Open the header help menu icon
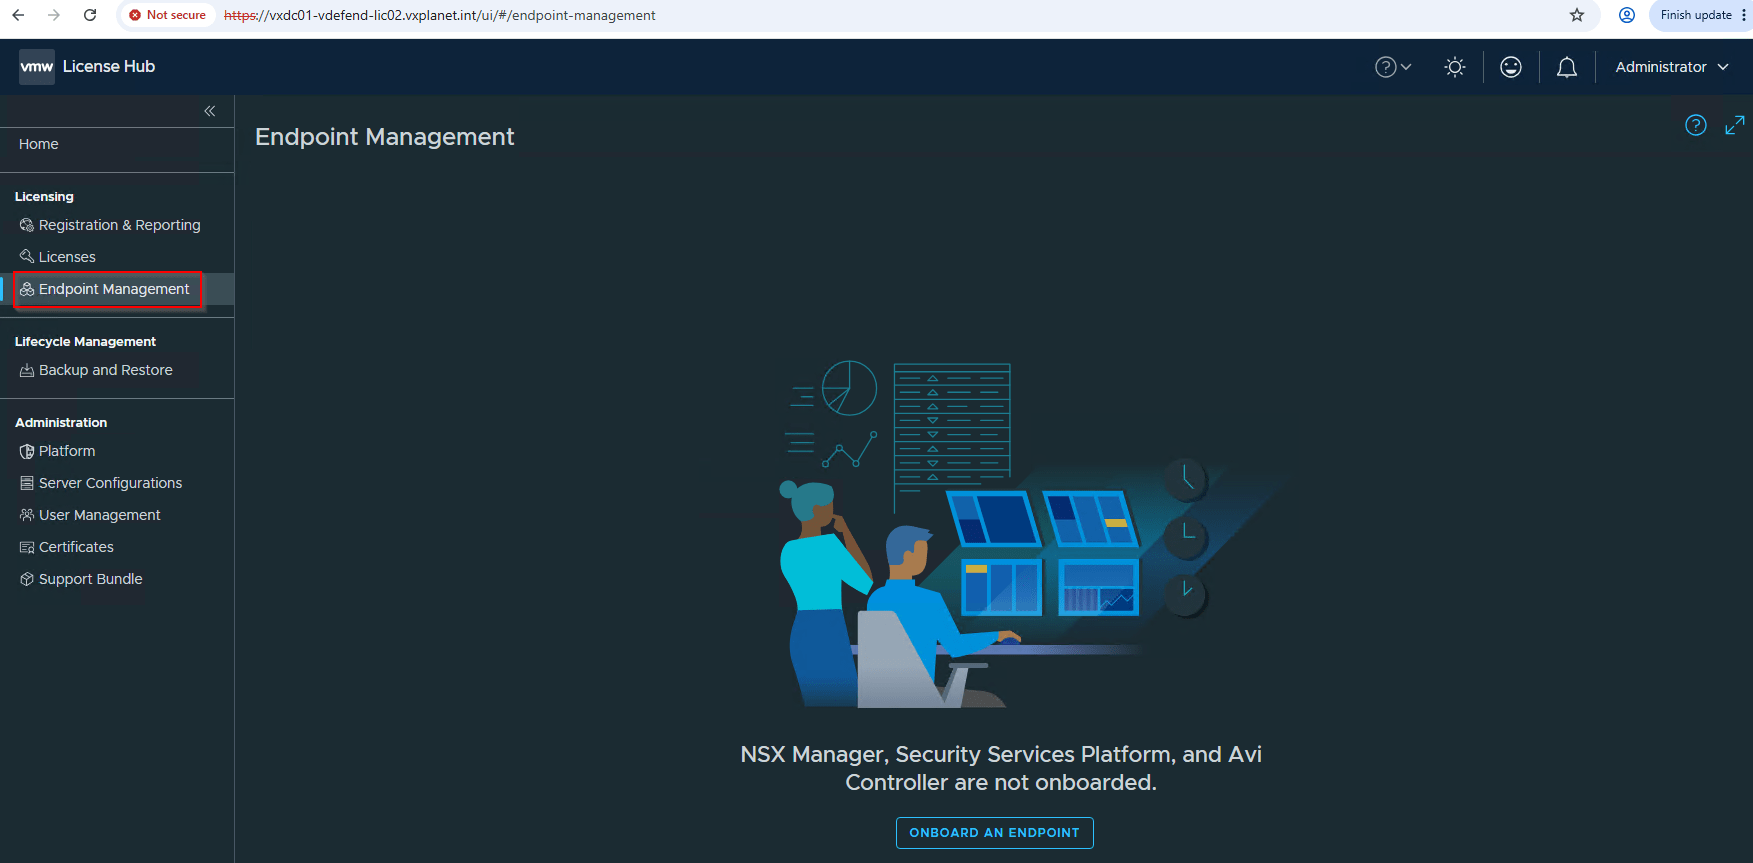Image resolution: width=1753 pixels, height=863 pixels. (x=1393, y=67)
